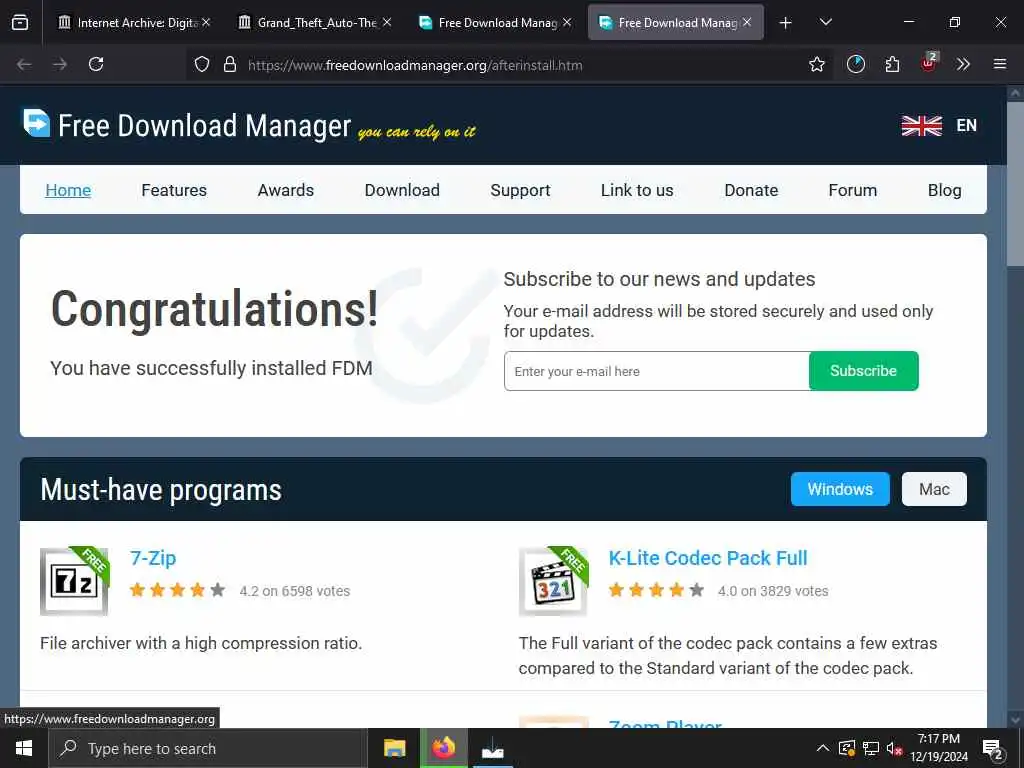Open Firefox View icon in tab bar
This screenshot has width=1024, height=768.
point(20,22)
